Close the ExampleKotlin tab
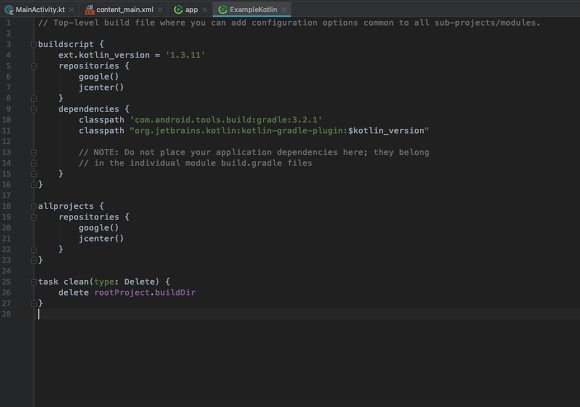 (284, 10)
